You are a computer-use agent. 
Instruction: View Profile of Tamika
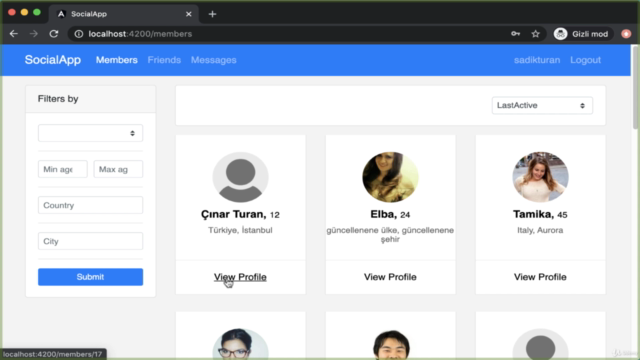tap(540, 277)
